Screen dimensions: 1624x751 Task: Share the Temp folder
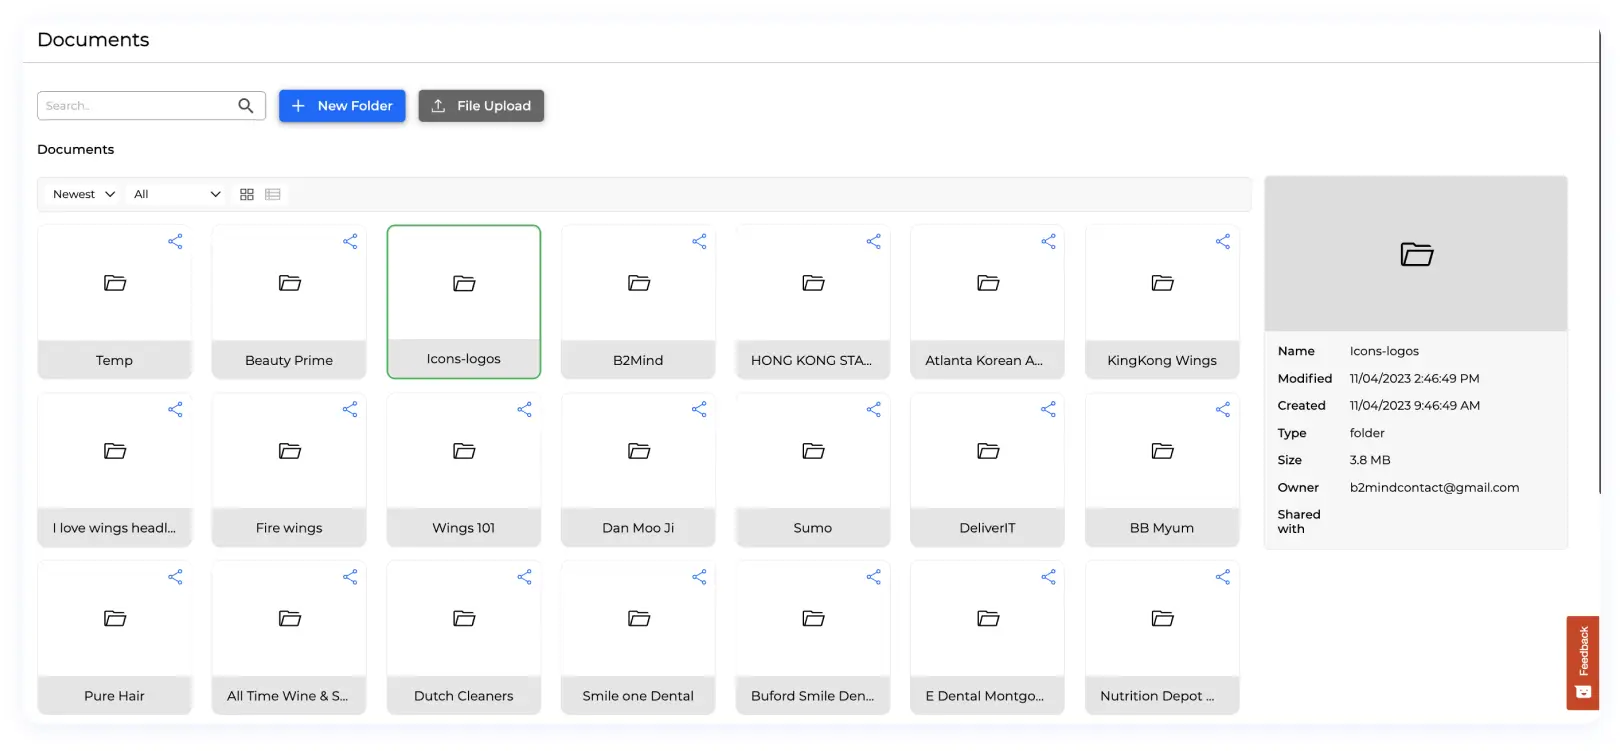[x=175, y=242]
